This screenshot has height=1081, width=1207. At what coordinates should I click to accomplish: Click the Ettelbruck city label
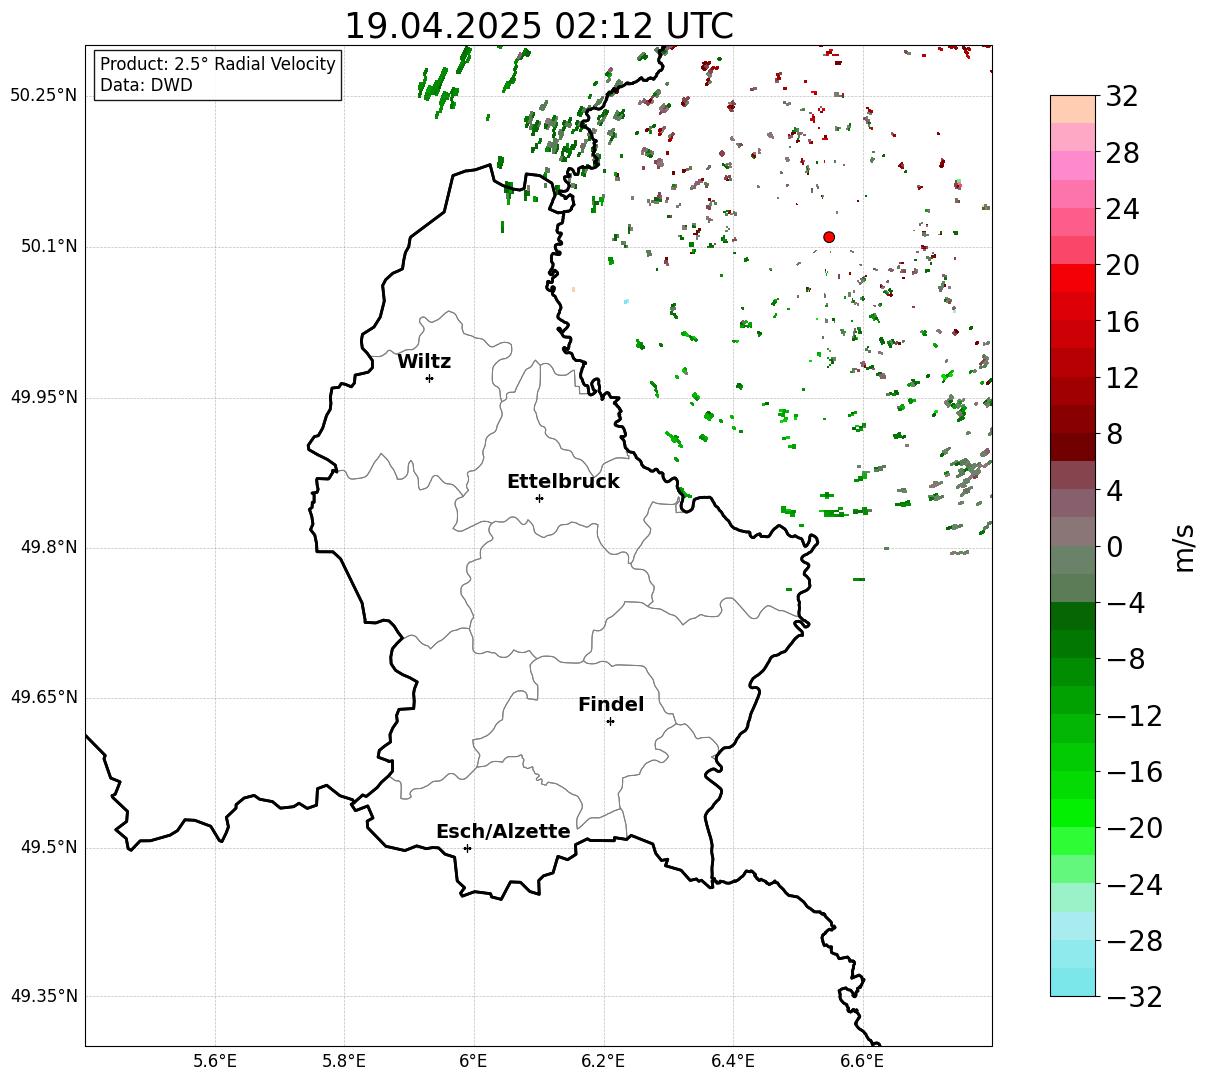(x=563, y=482)
